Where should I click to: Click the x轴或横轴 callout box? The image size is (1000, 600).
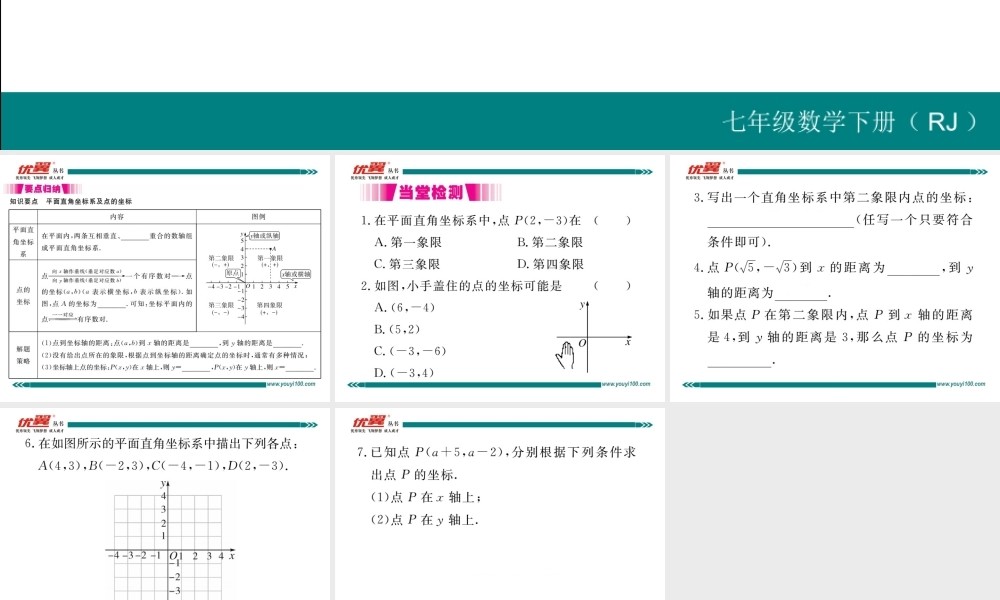click(296, 274)
